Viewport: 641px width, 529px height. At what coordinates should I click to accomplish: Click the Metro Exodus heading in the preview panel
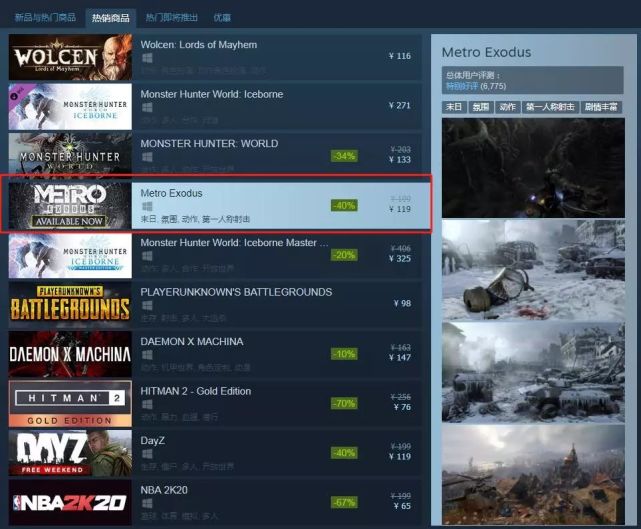(x=486, y=52)
